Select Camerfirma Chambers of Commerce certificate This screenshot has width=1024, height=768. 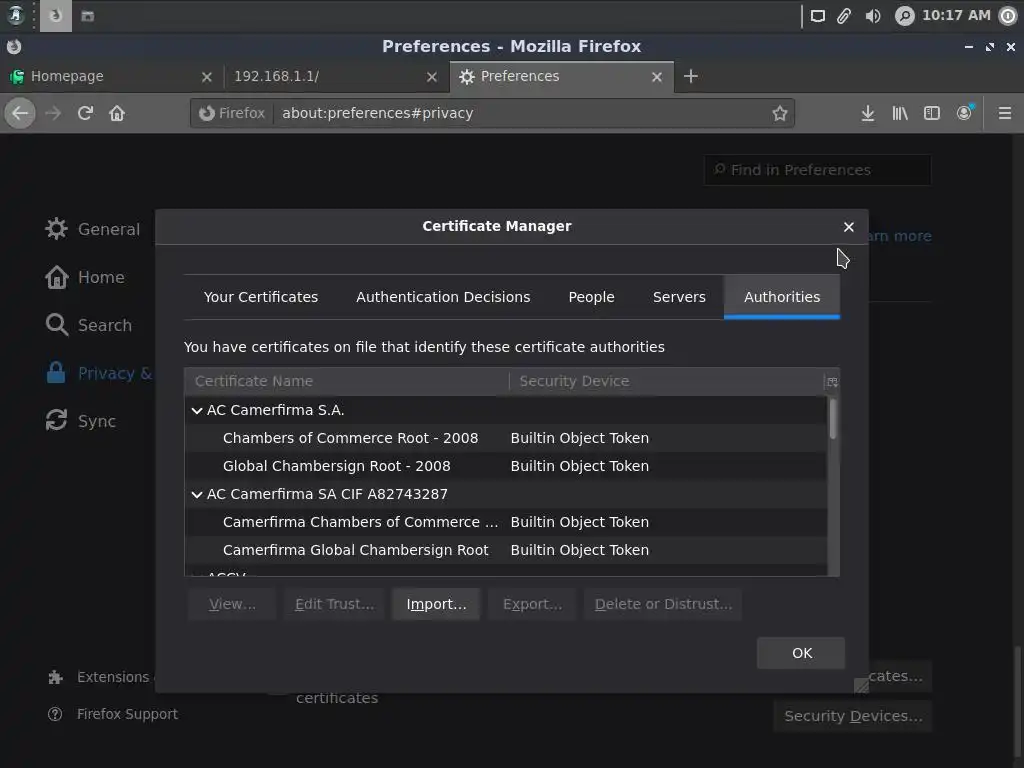505,522
